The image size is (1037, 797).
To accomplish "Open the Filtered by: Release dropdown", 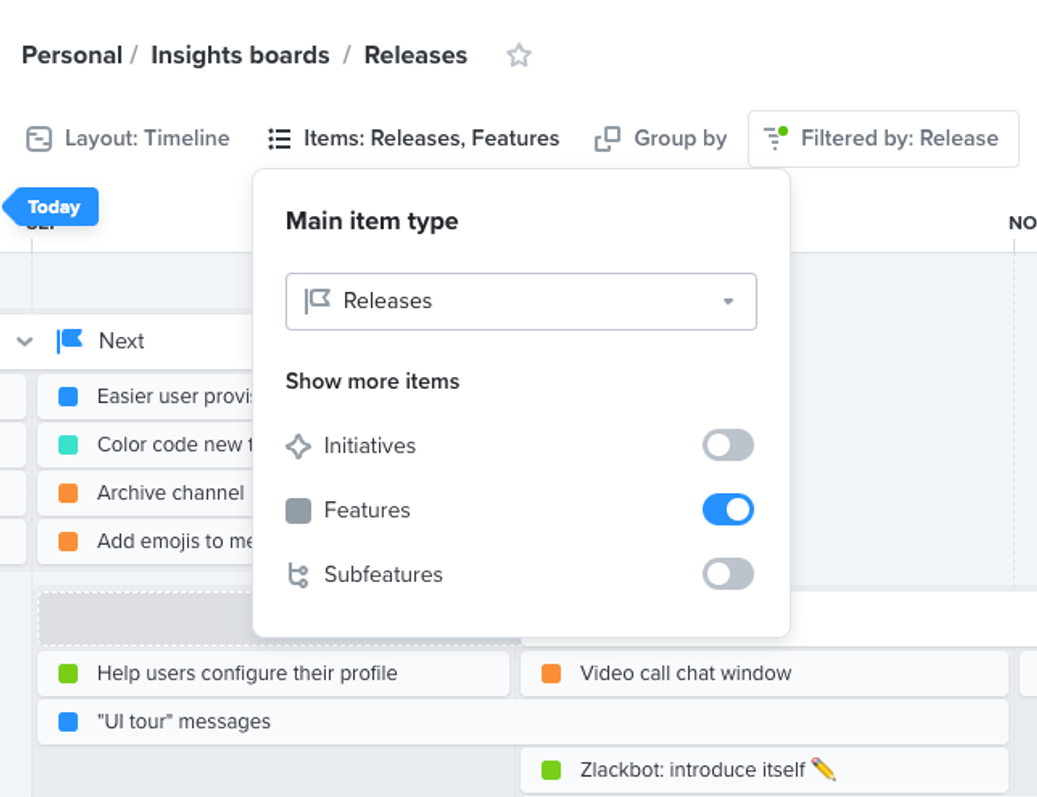I will [883, 139].
